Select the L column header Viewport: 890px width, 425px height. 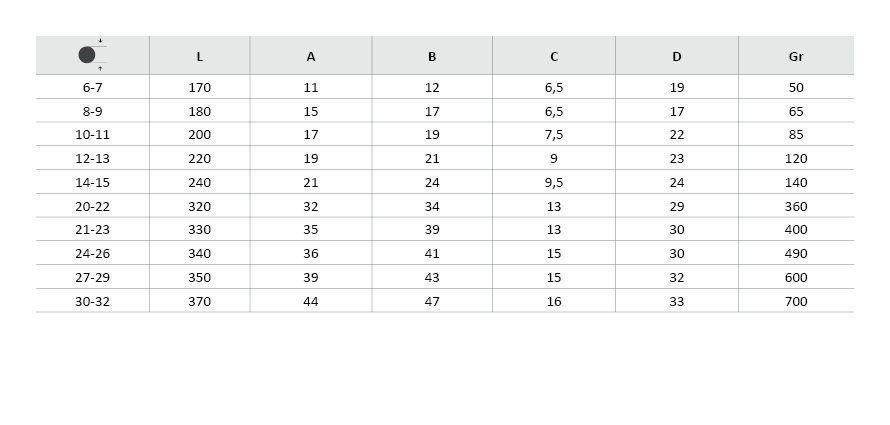[x=199, y=57]
